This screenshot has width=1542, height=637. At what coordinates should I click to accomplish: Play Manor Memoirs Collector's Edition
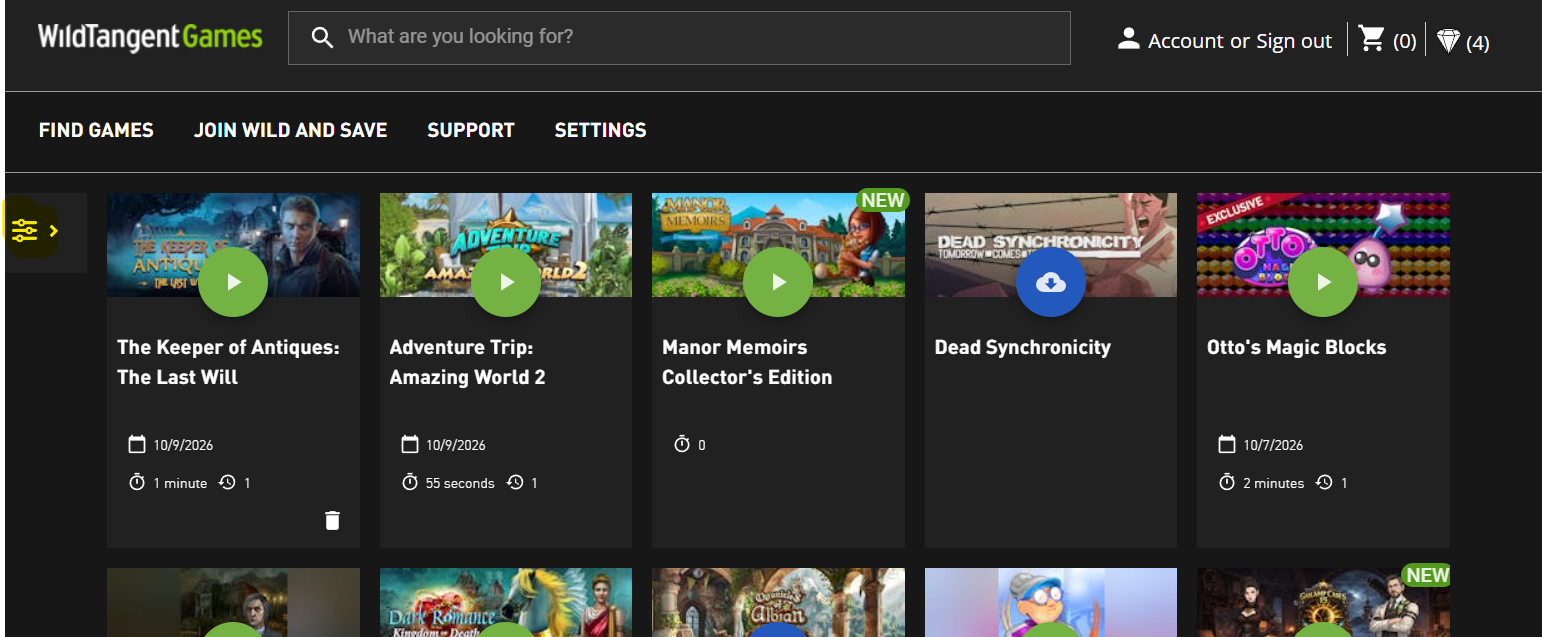pos(778,282)
